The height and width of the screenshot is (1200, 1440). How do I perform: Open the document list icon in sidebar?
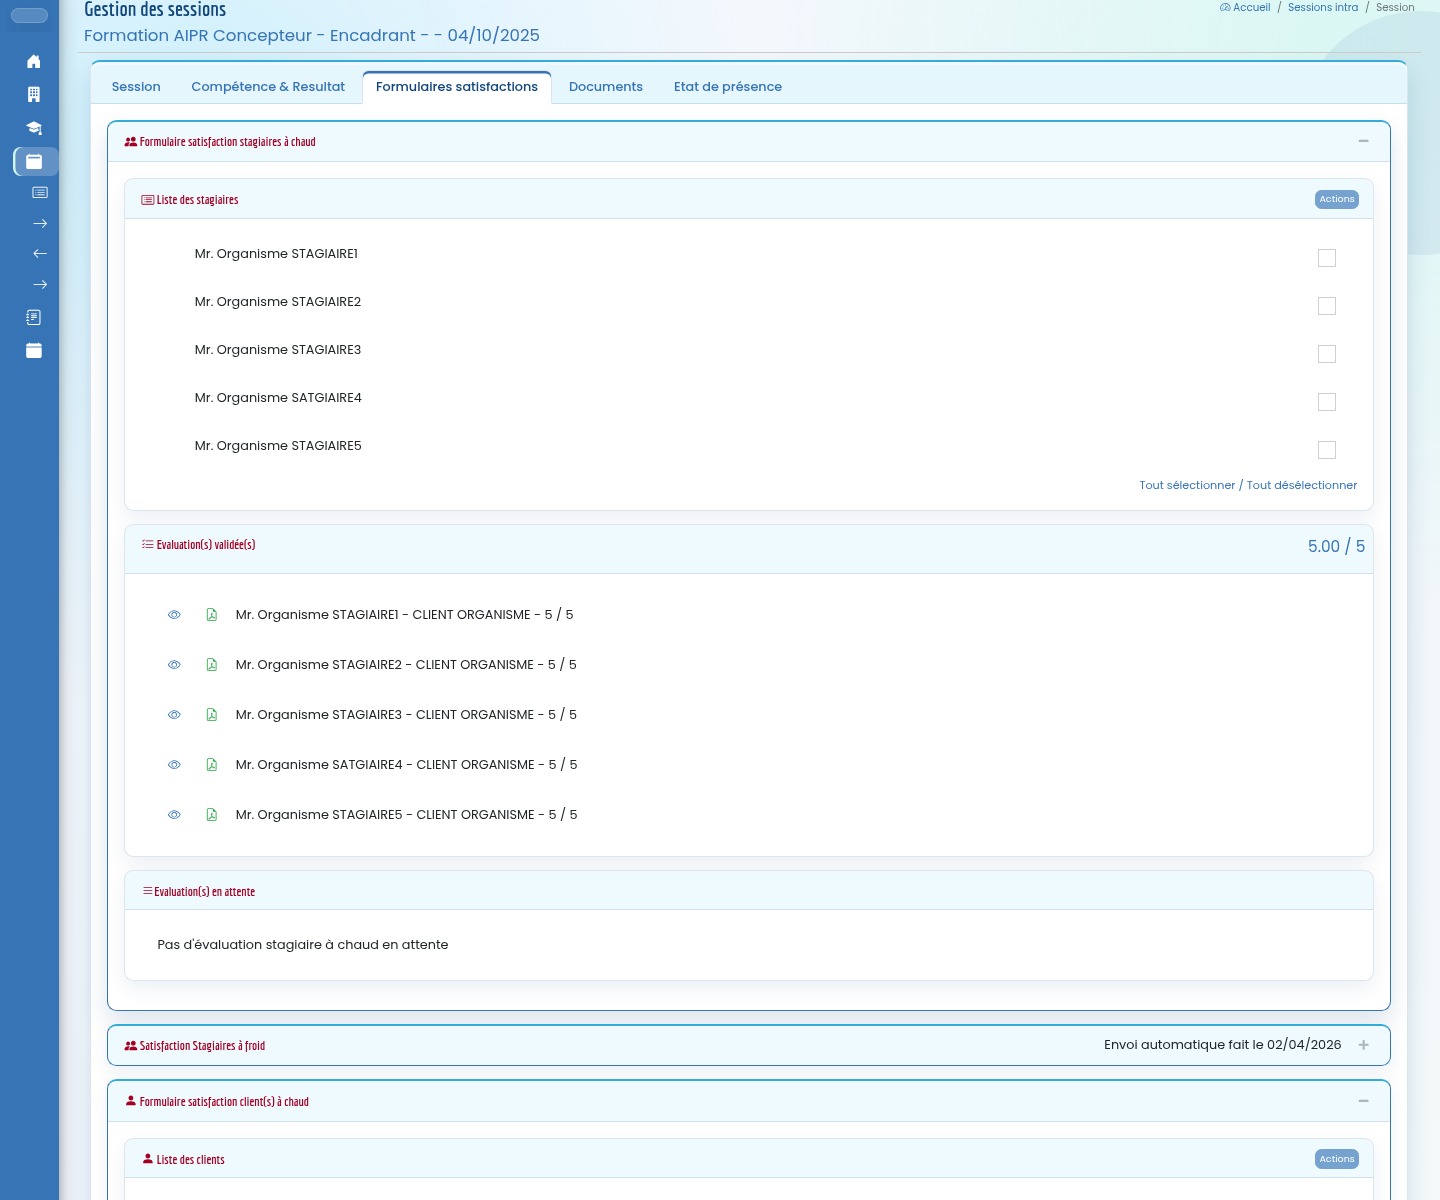34,318
